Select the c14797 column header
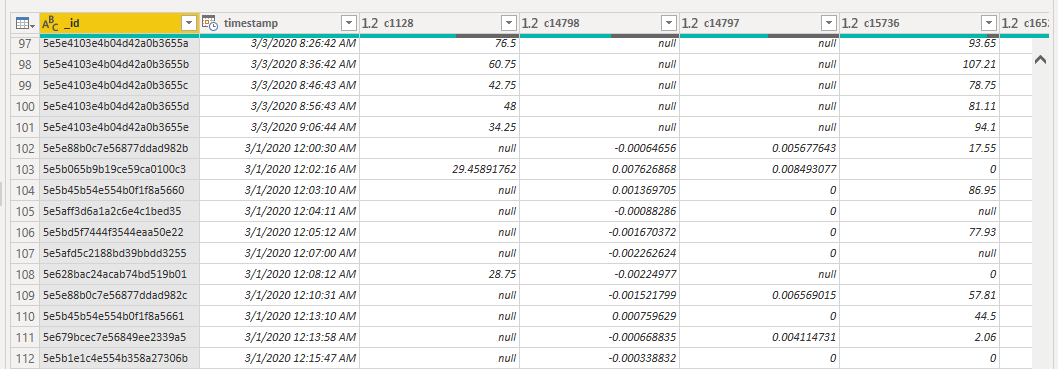 point(760,24)
